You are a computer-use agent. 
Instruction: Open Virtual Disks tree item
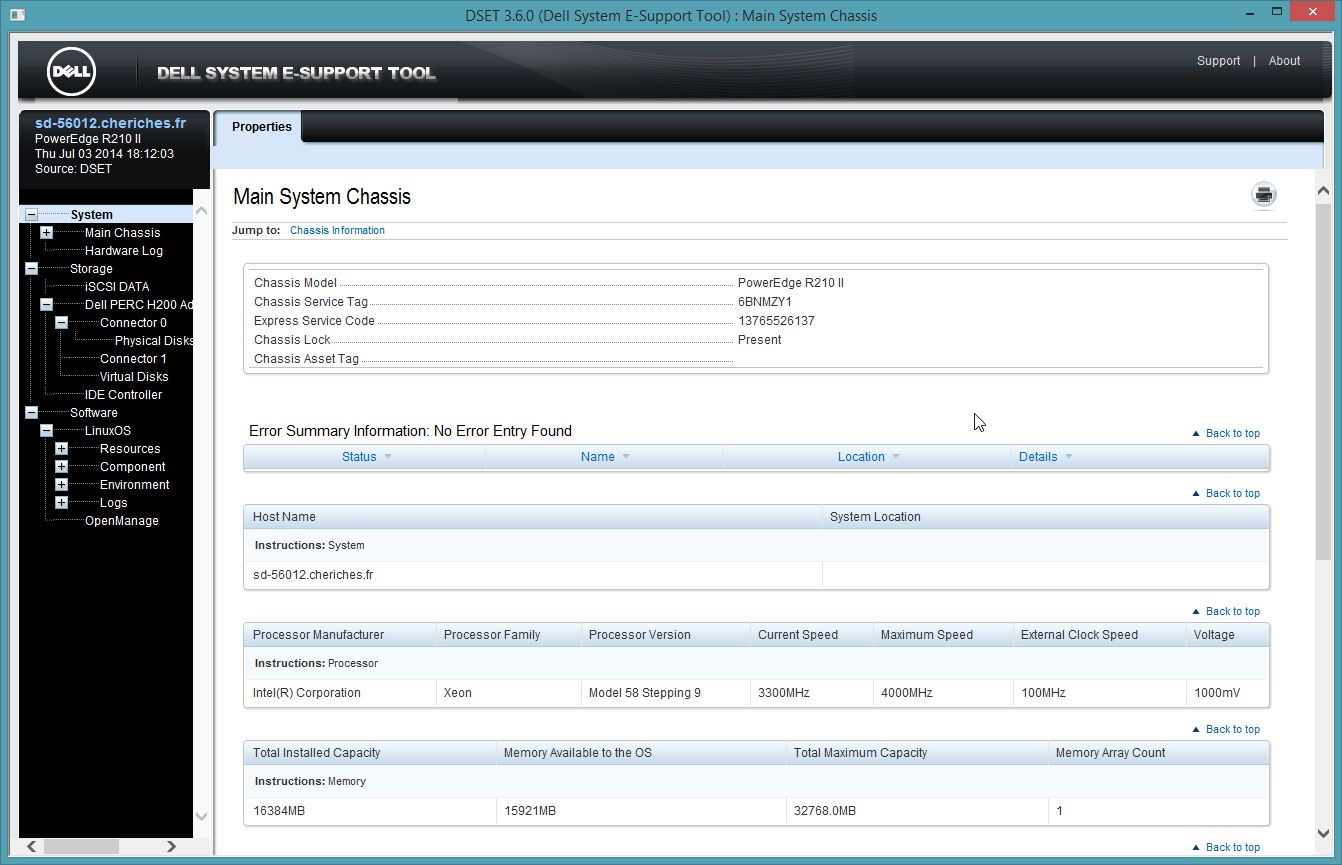click(134, 377)
